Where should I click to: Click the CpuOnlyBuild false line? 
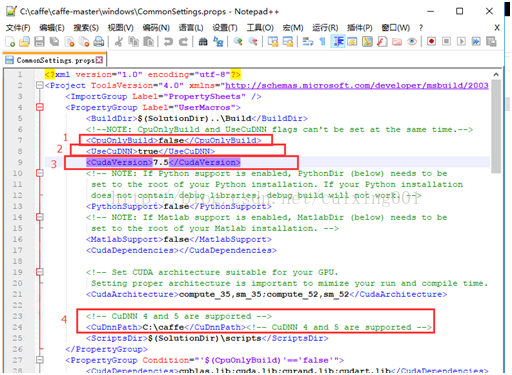174,140
